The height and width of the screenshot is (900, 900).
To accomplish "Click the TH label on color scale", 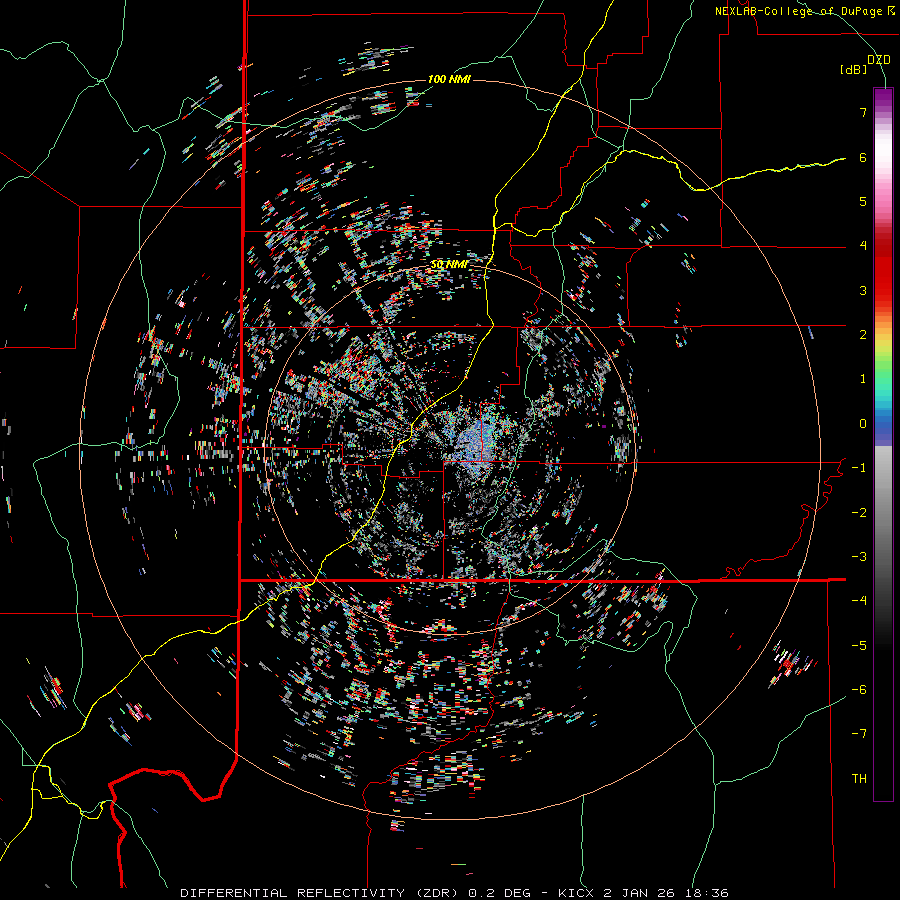I will pos(859,779).
